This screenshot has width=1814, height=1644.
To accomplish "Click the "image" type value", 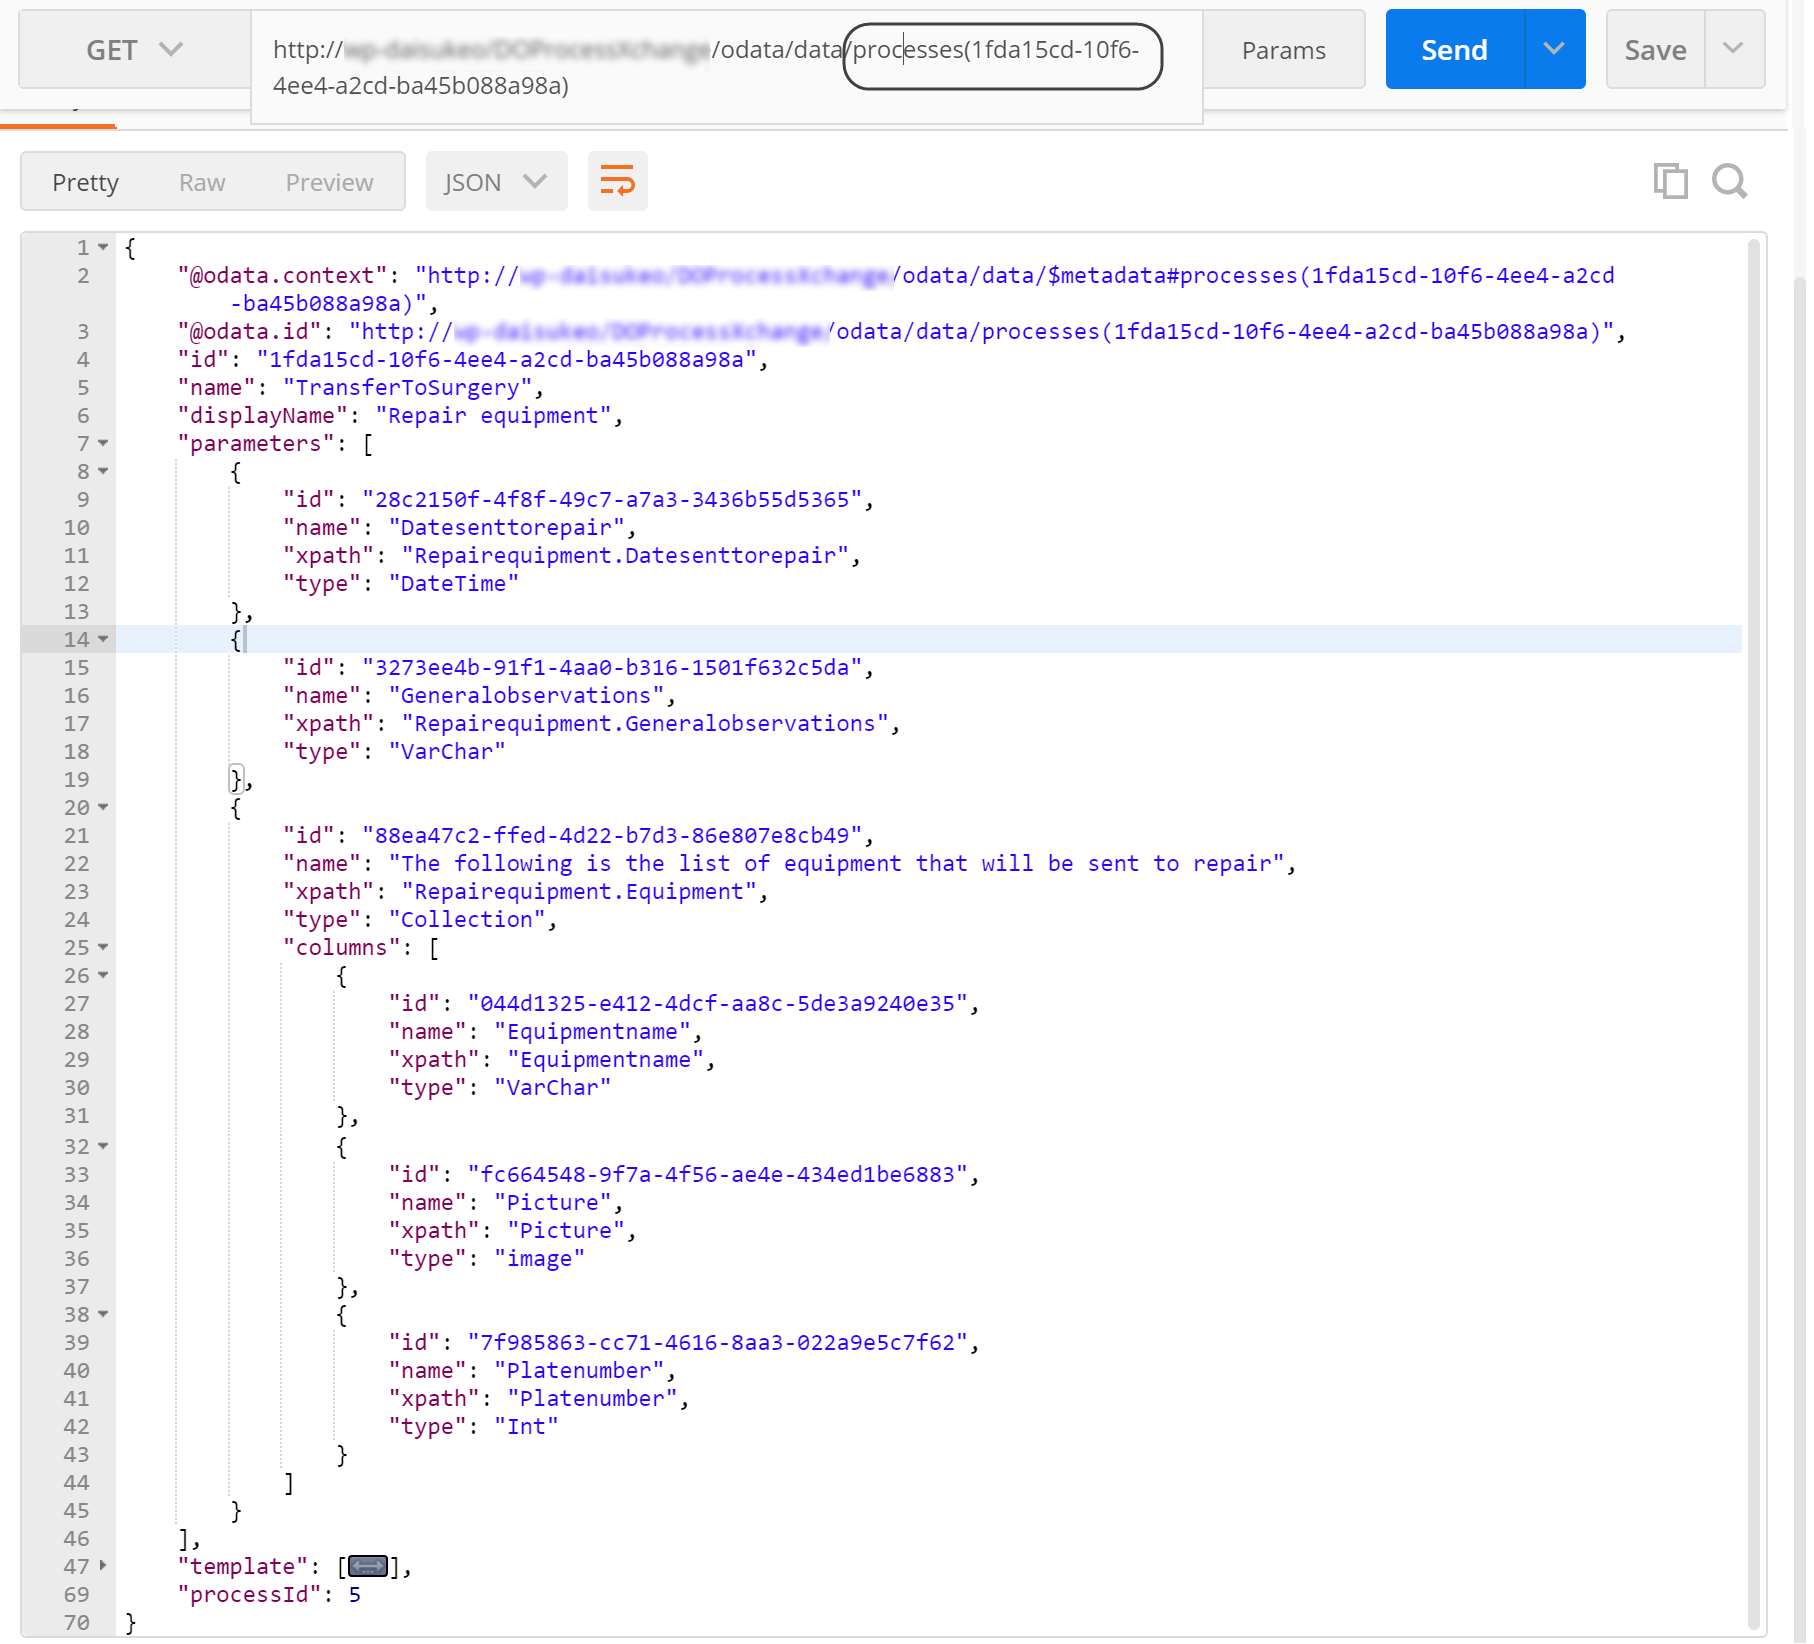I will 540,1259.
